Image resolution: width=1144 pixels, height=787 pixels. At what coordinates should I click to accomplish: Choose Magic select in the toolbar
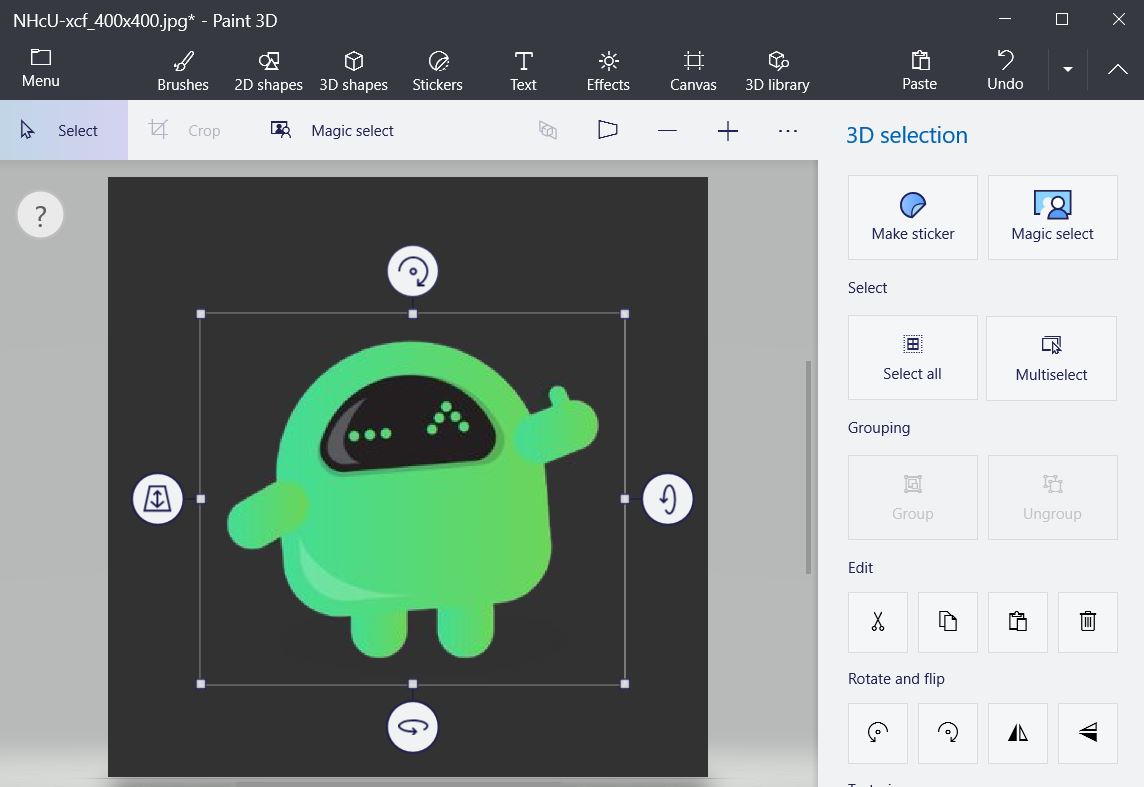[x=332, y=131]
